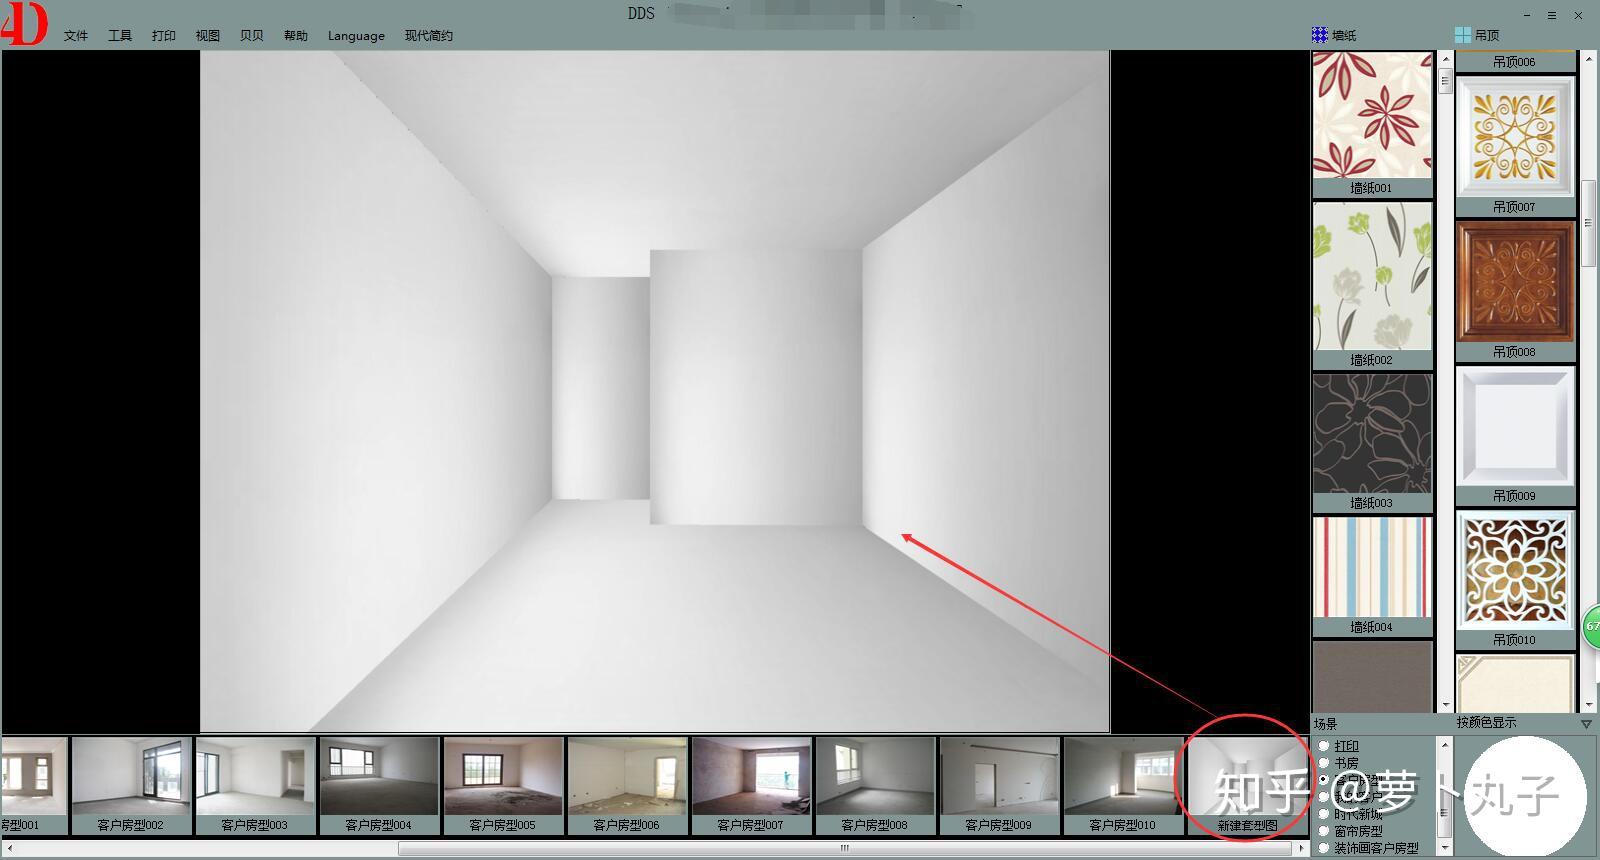Apply the 墙纸003 dark floral wallpaper

click(1372, 434)
